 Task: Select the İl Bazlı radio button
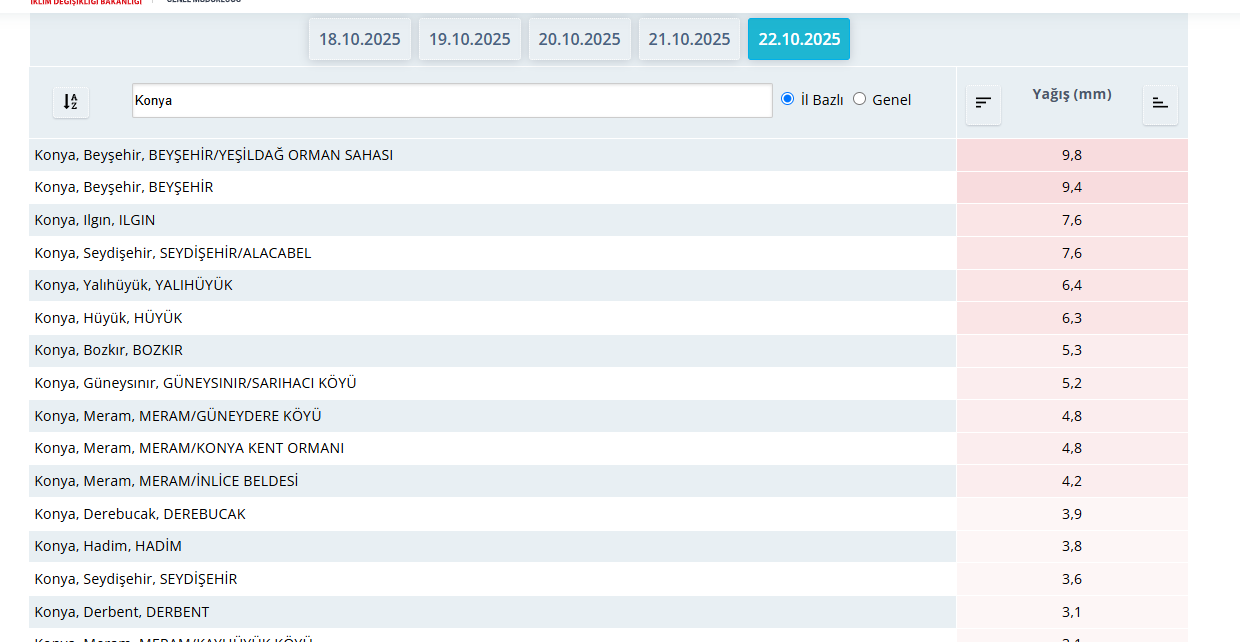tap(787, 99)
